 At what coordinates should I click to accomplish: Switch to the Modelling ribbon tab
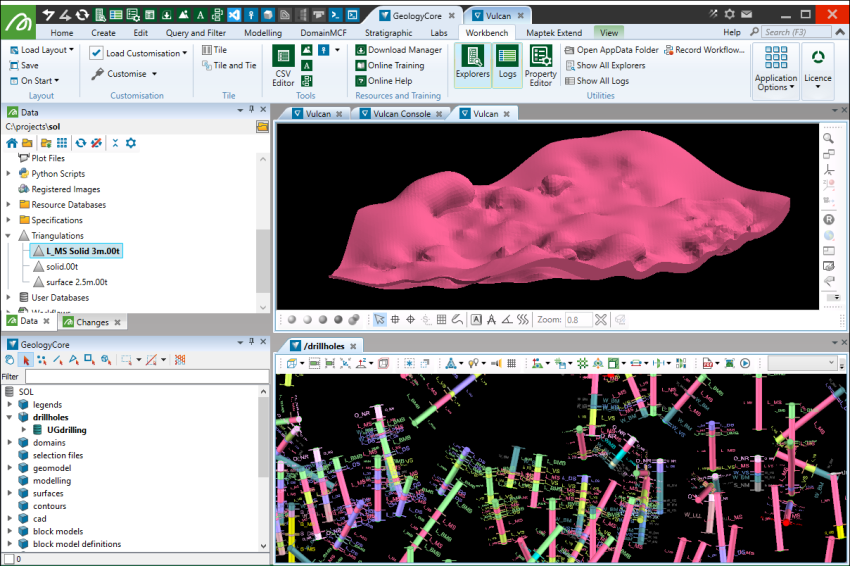click(x=262, y=33)
